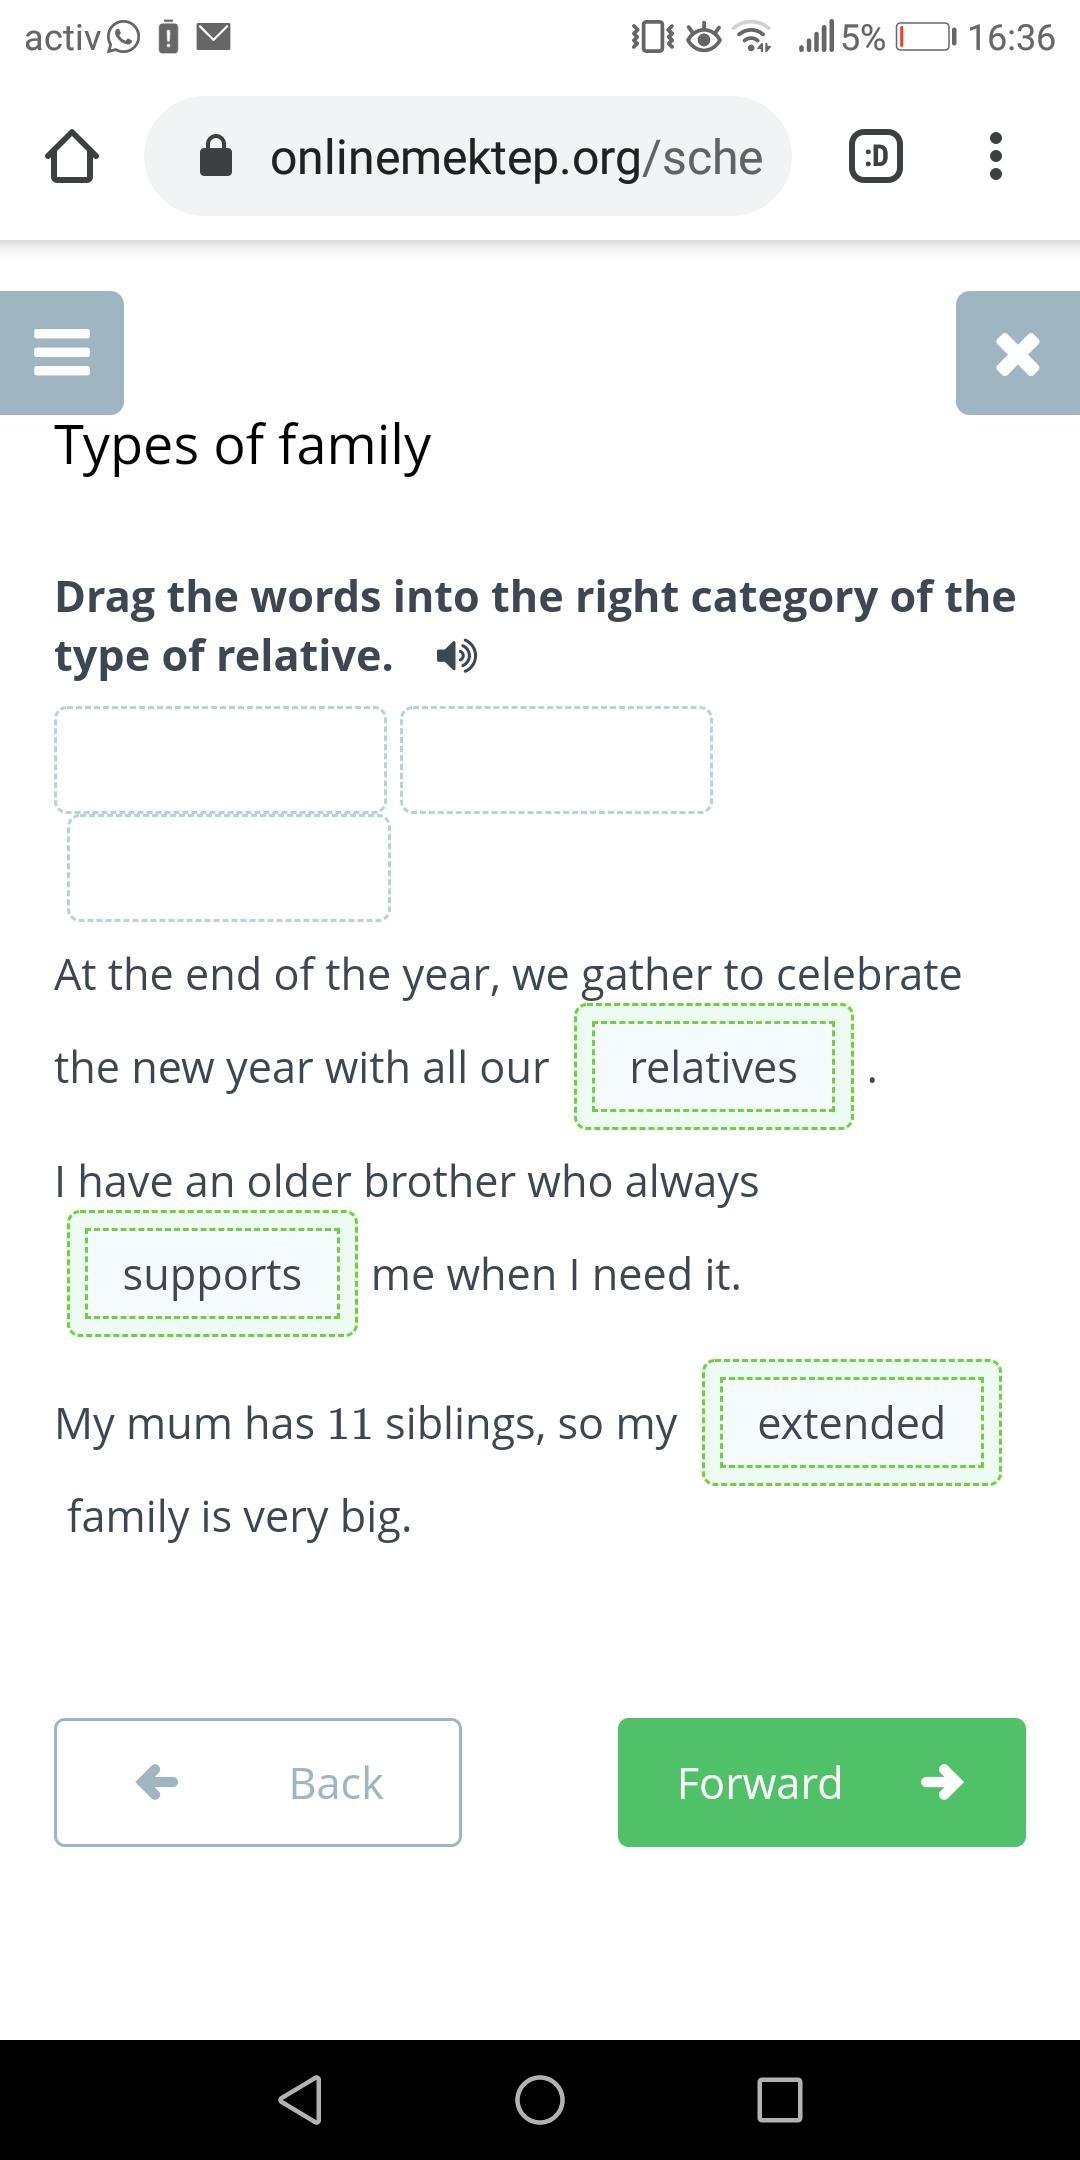Tap the top-right empty drop box

pos(556,760)
